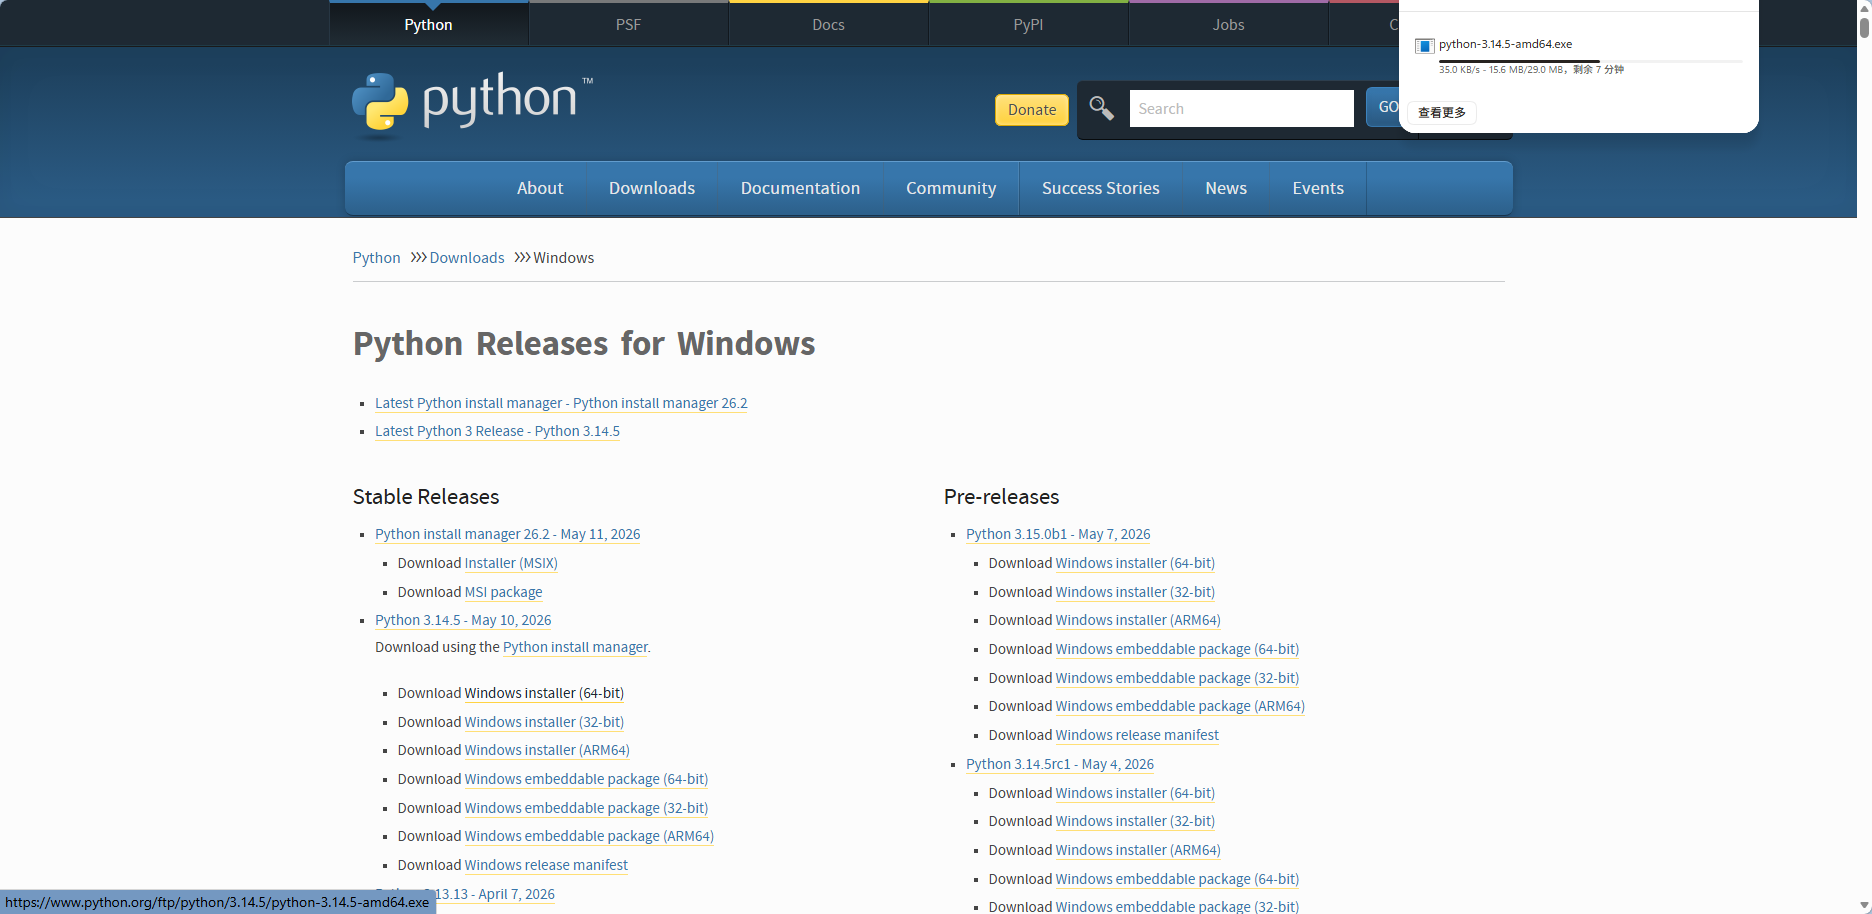Open the Events navigation menu
The width and height of the screenshot is (1872, 914).
1318,188
